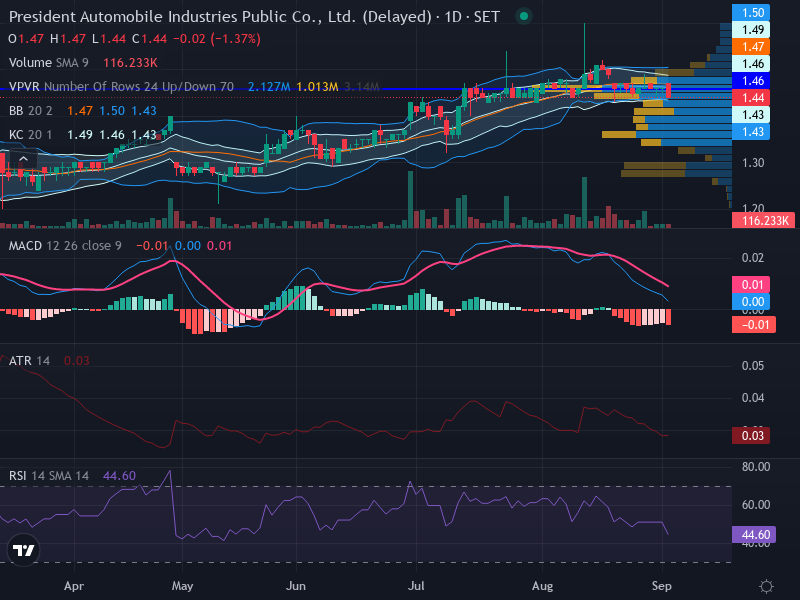The height and width of the screenshot is (600, 800).
Task: Click the 80.00 RSI scale value
Action: click(x=756, y=467)
